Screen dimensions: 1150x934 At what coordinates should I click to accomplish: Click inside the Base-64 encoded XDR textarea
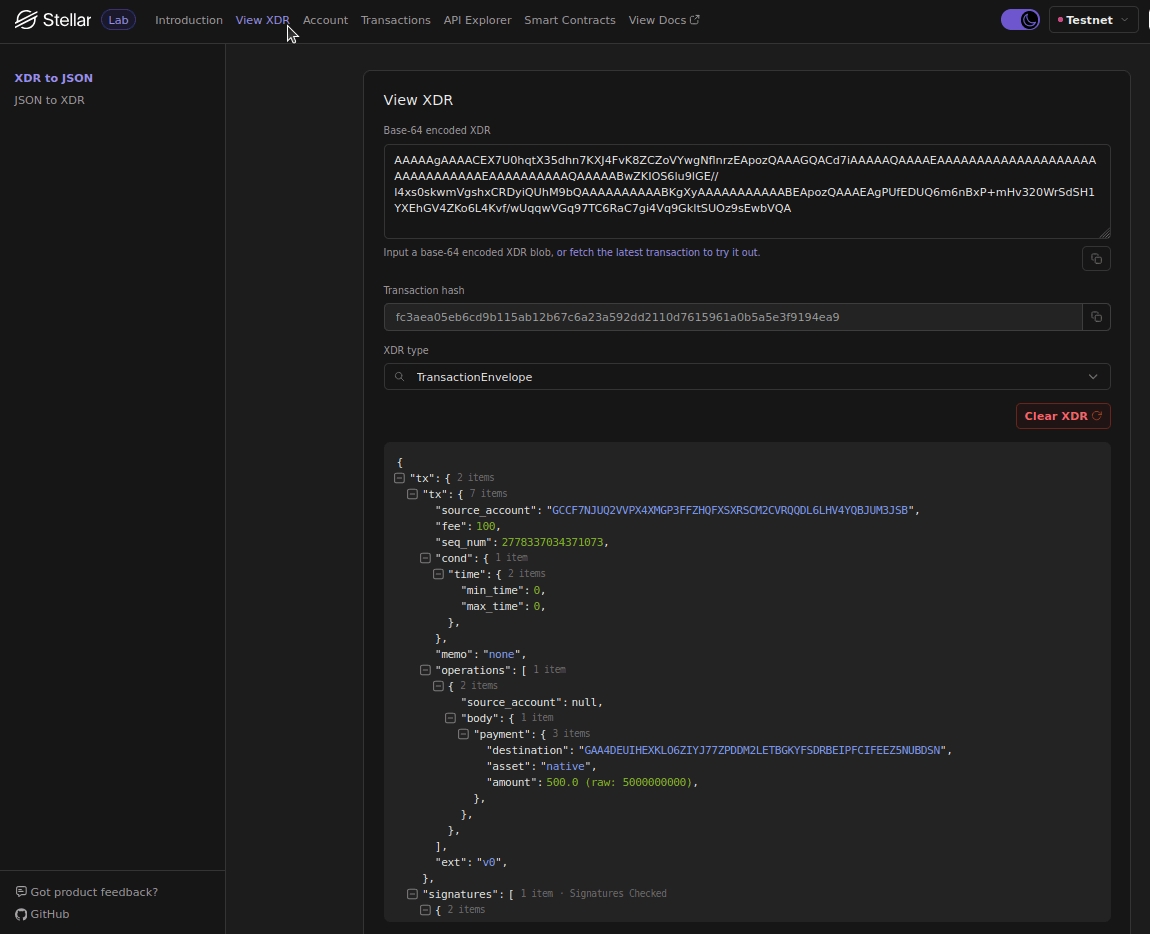746,192
